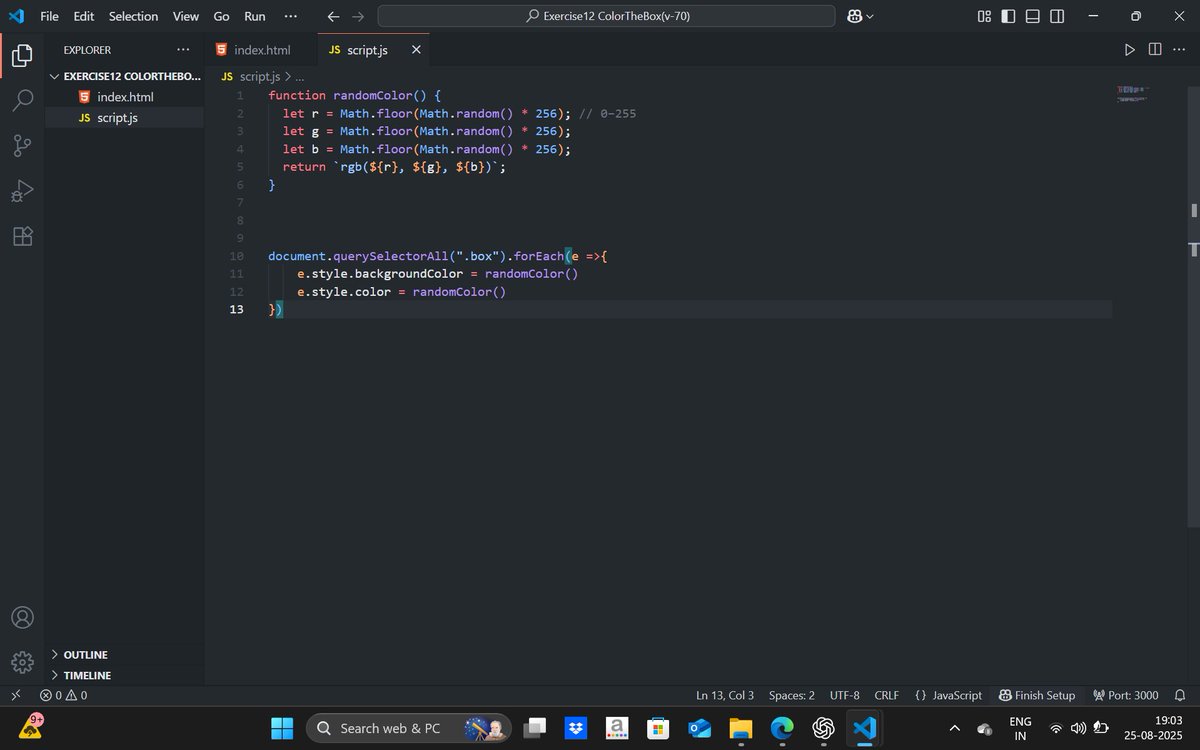Click Port: 3000 in status bar
Screen dimensions: 1200x750
1126,695
